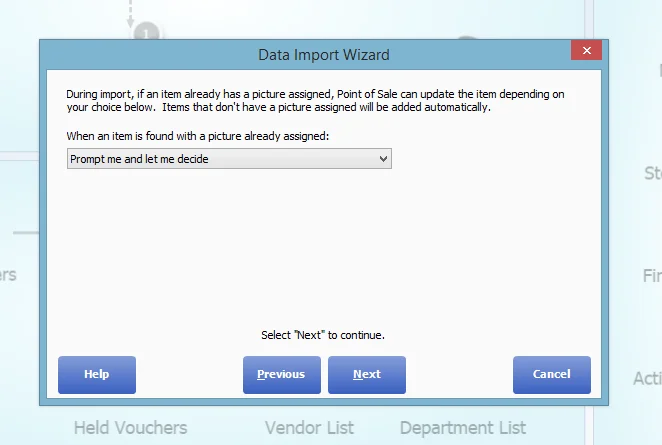The height and width of the screenshot is (445, 662).
Task: Go back with the Previous button
Action: pos(282,374)
